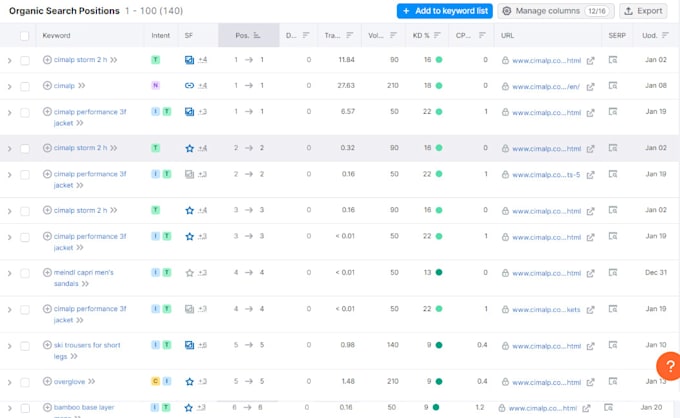This screenshot has width=680, height=418.
Task: Click the star SERP feature icon in 'bamboo base layer' row
Action: point(189,408)
